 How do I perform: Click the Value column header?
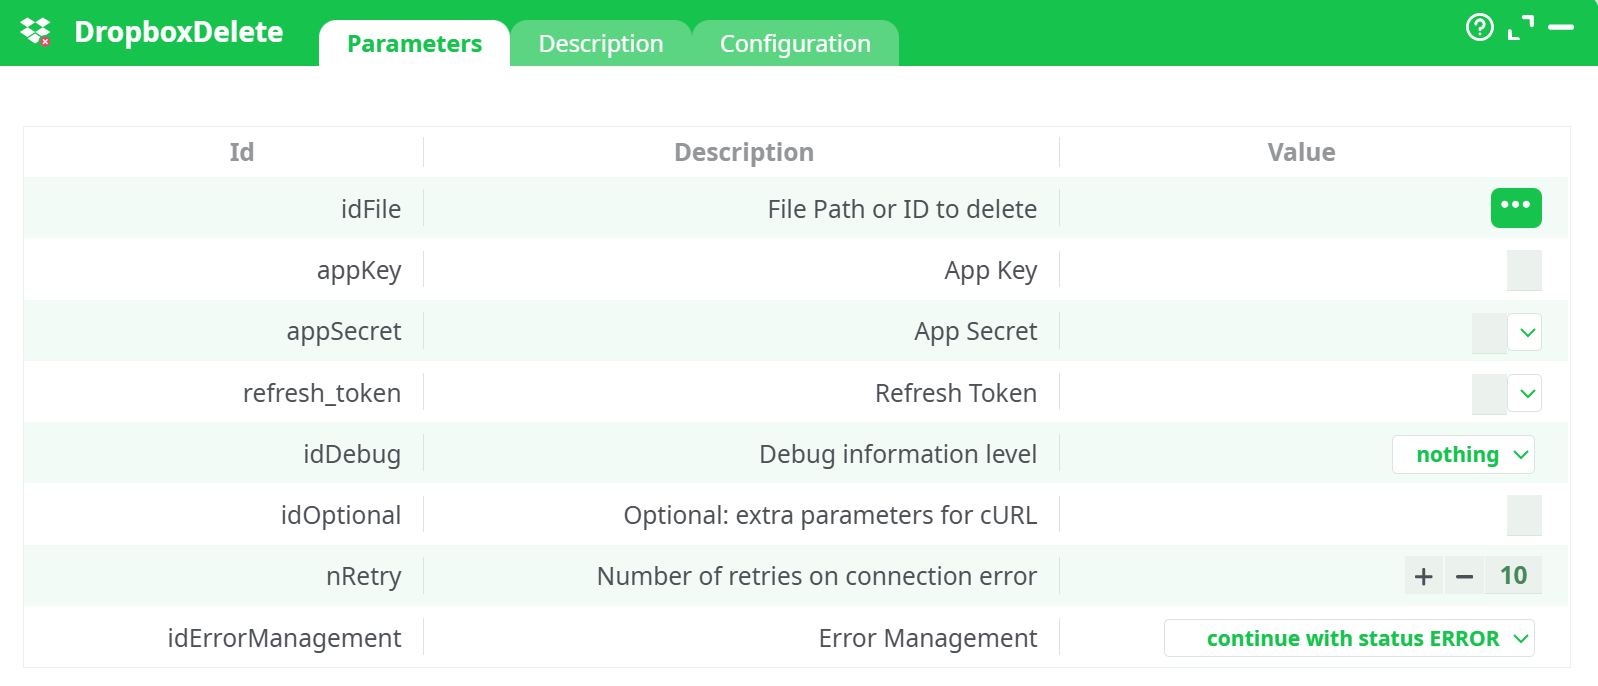tap(1301, 152)
